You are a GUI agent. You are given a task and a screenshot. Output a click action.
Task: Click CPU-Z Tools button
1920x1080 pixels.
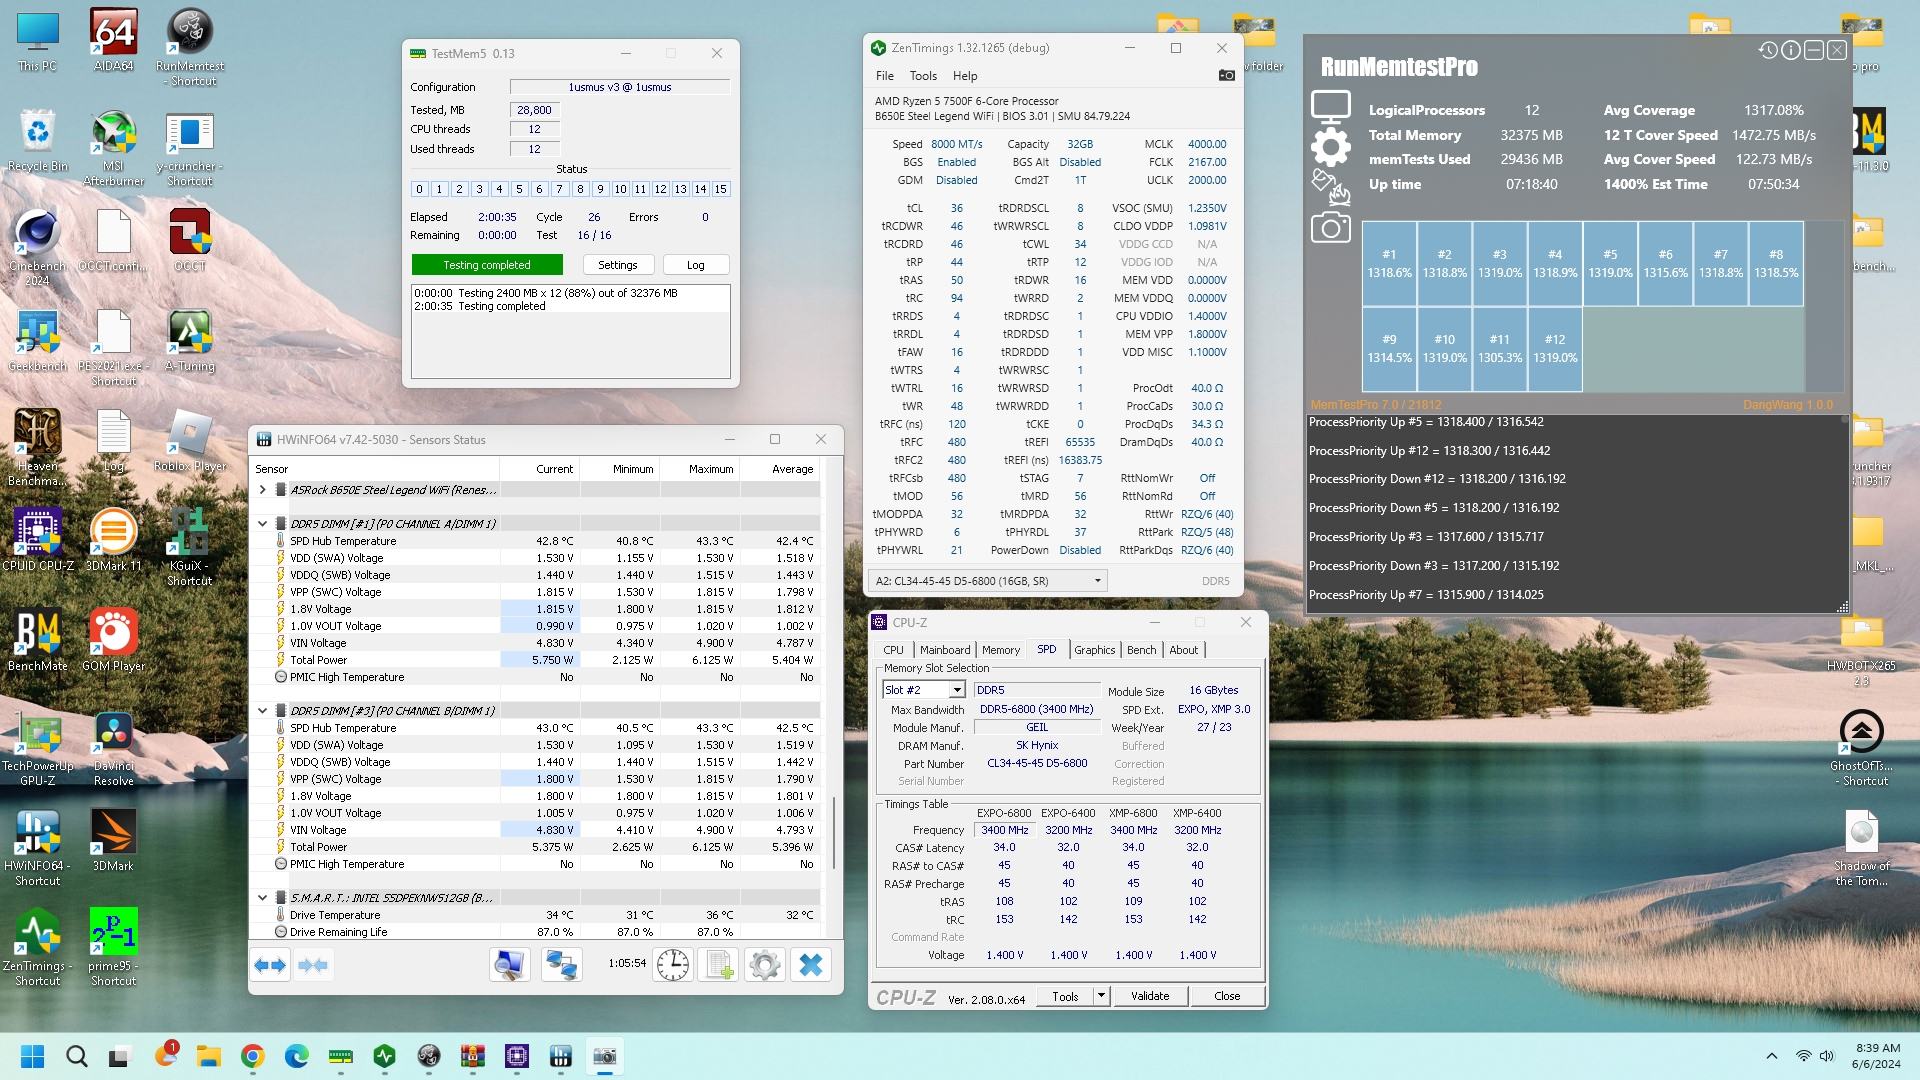[x=1065, y=996]
